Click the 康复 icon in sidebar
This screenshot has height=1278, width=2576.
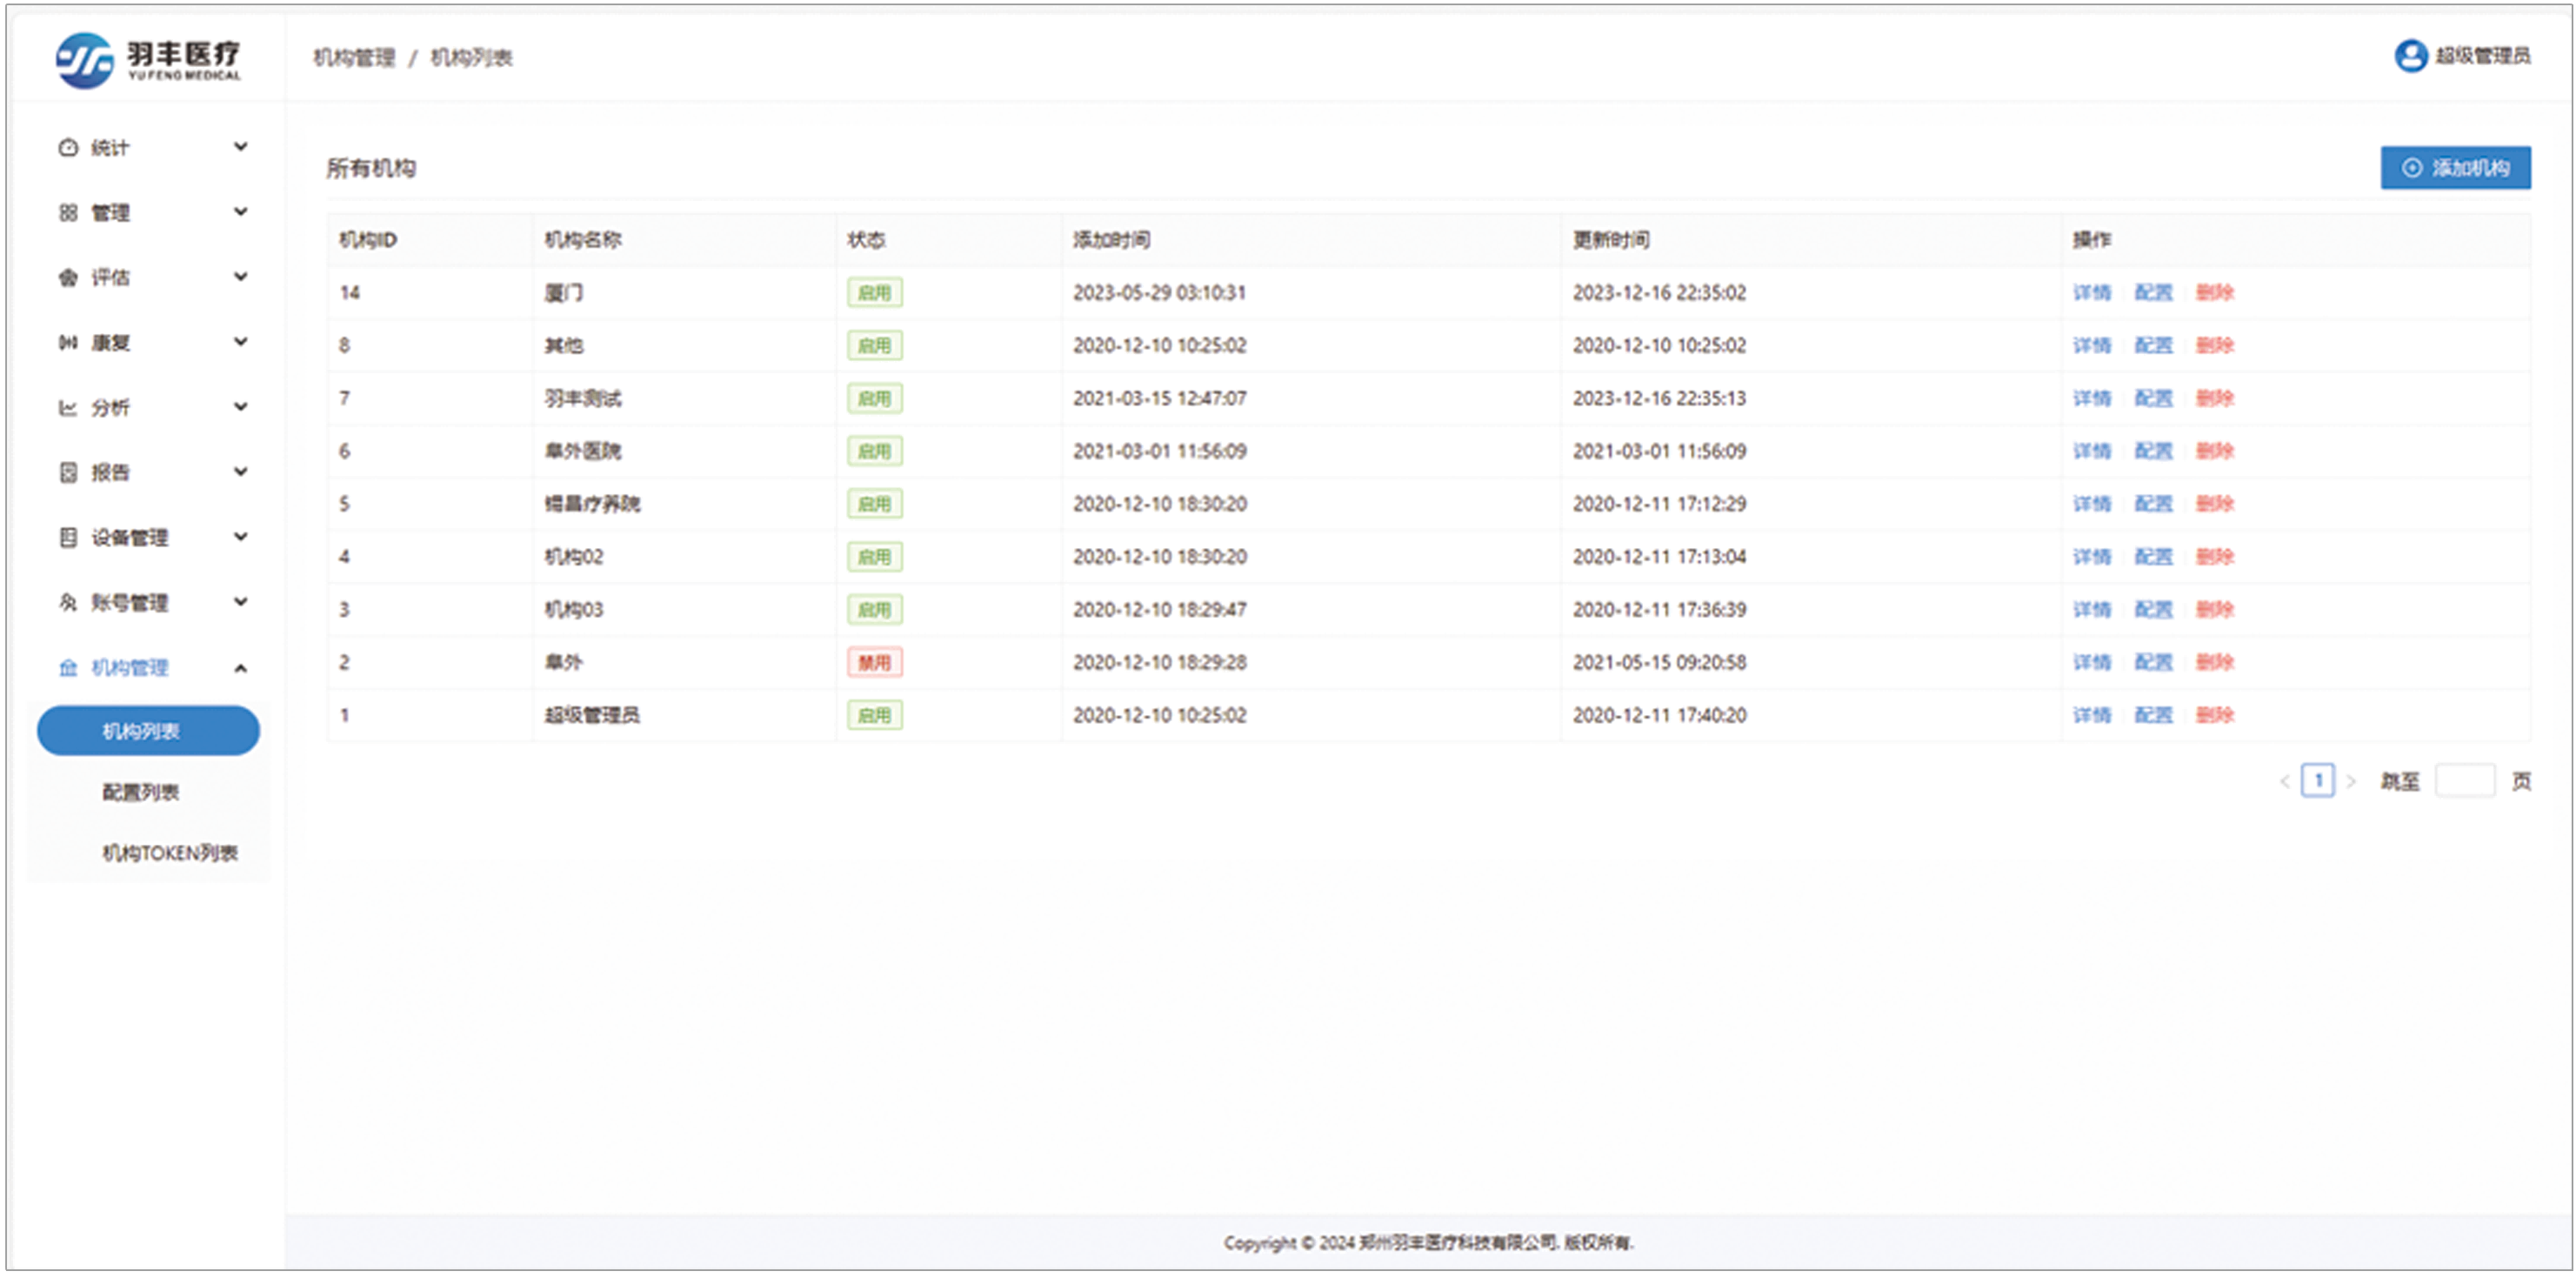click(x=68, y=343)
